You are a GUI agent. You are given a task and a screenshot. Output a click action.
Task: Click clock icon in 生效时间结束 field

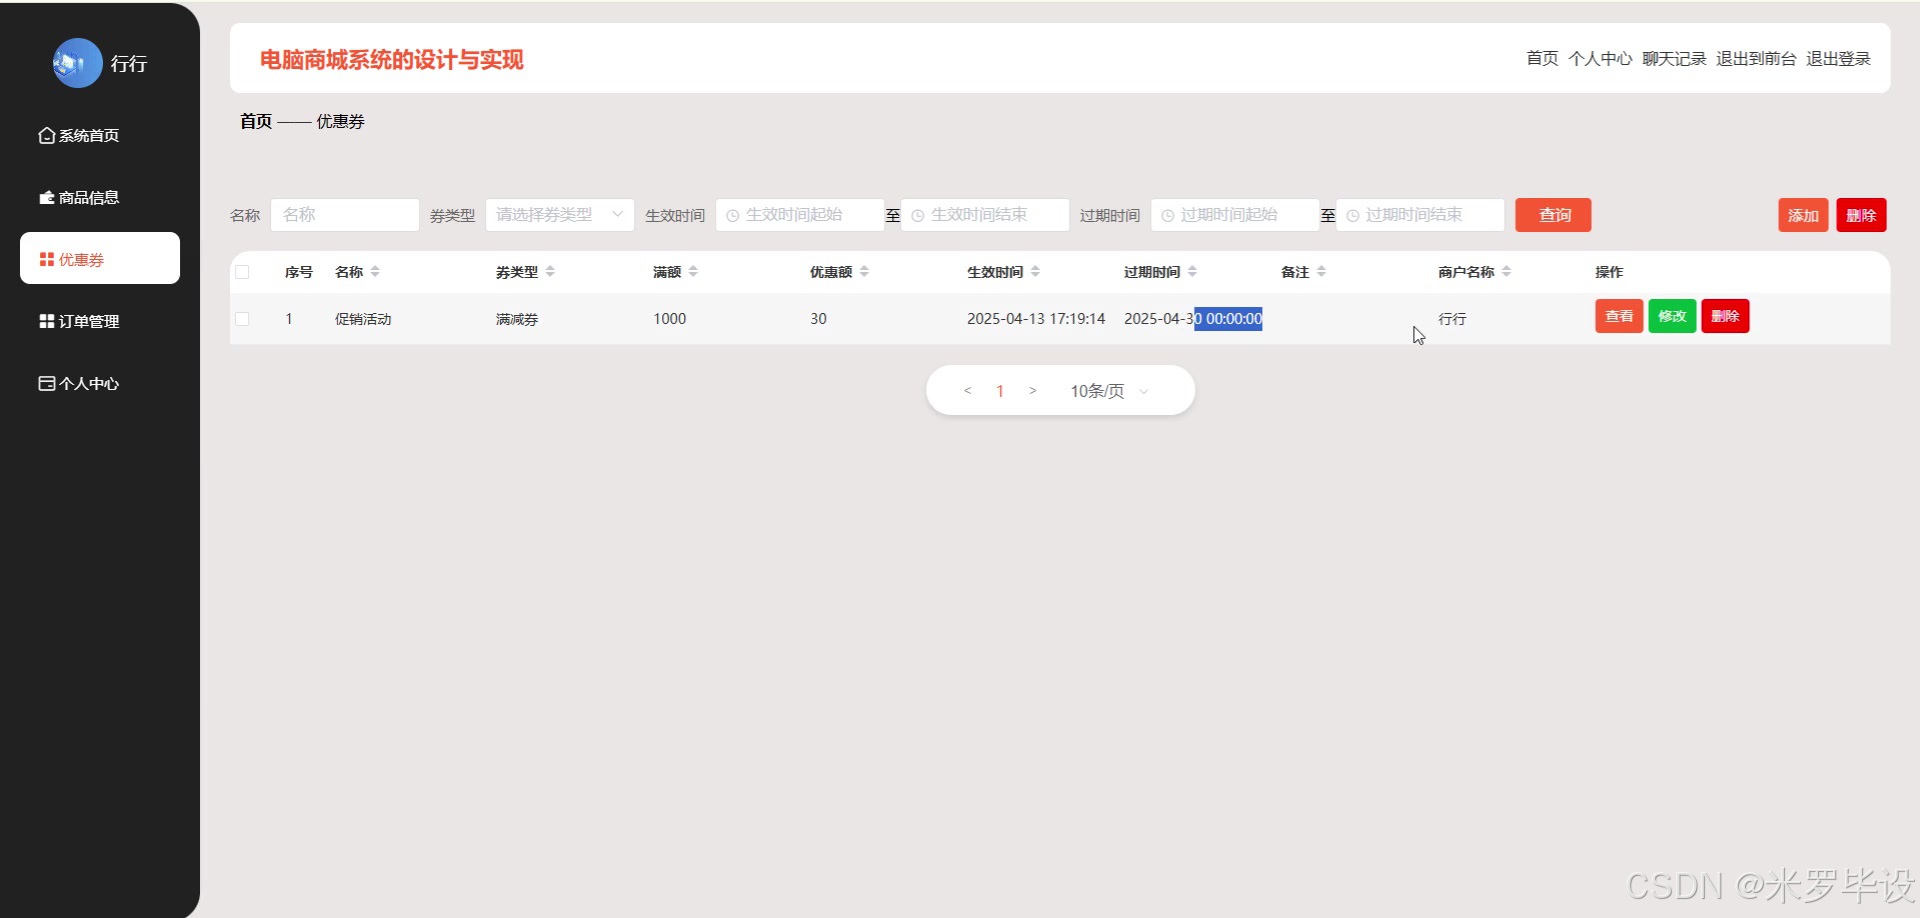(x=918, y=216)
